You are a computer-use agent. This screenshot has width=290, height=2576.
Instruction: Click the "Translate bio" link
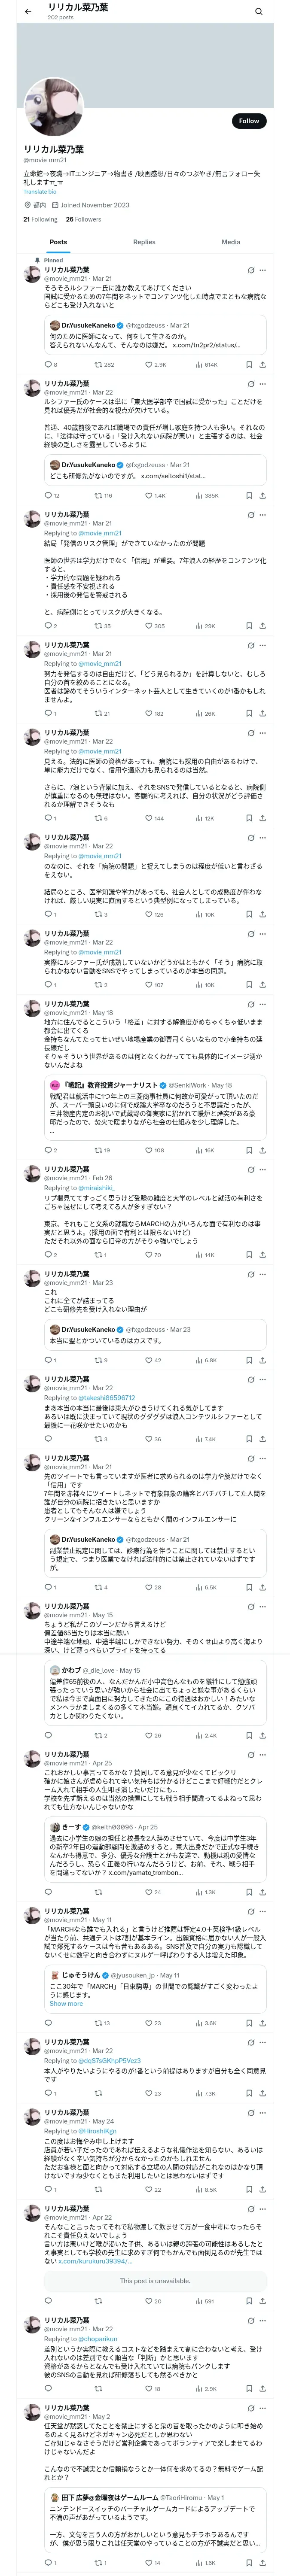40,191
